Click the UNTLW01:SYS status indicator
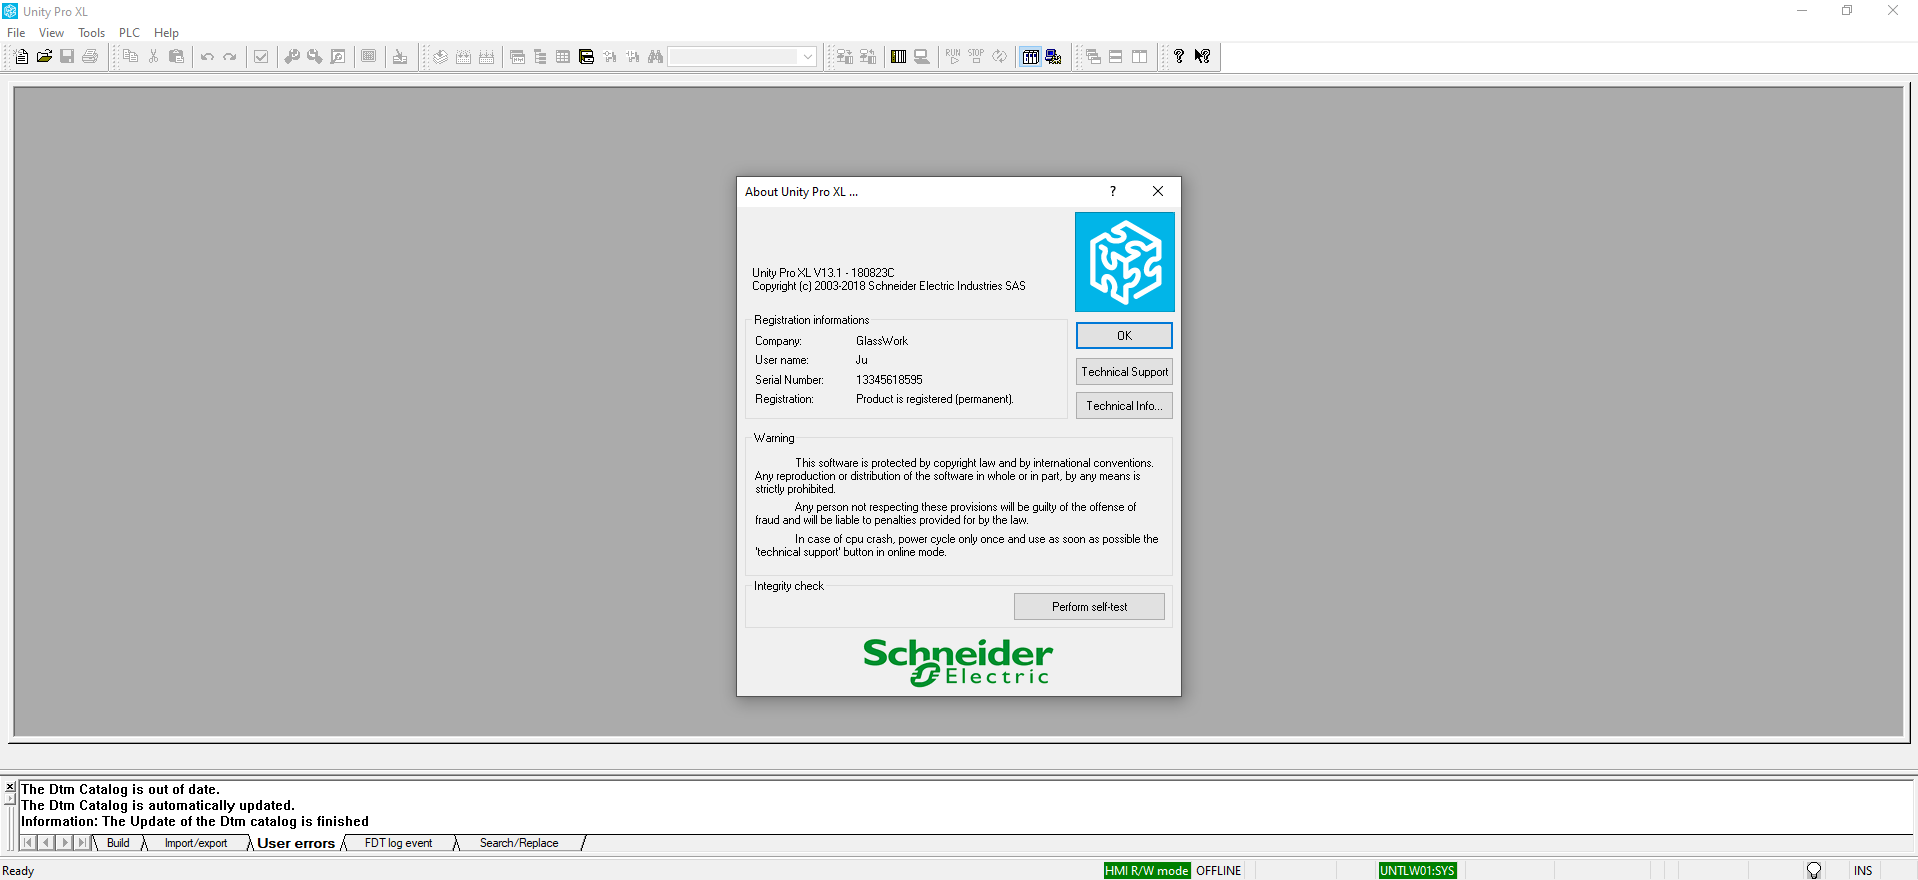1918x880 pixels. [1417, 871]
